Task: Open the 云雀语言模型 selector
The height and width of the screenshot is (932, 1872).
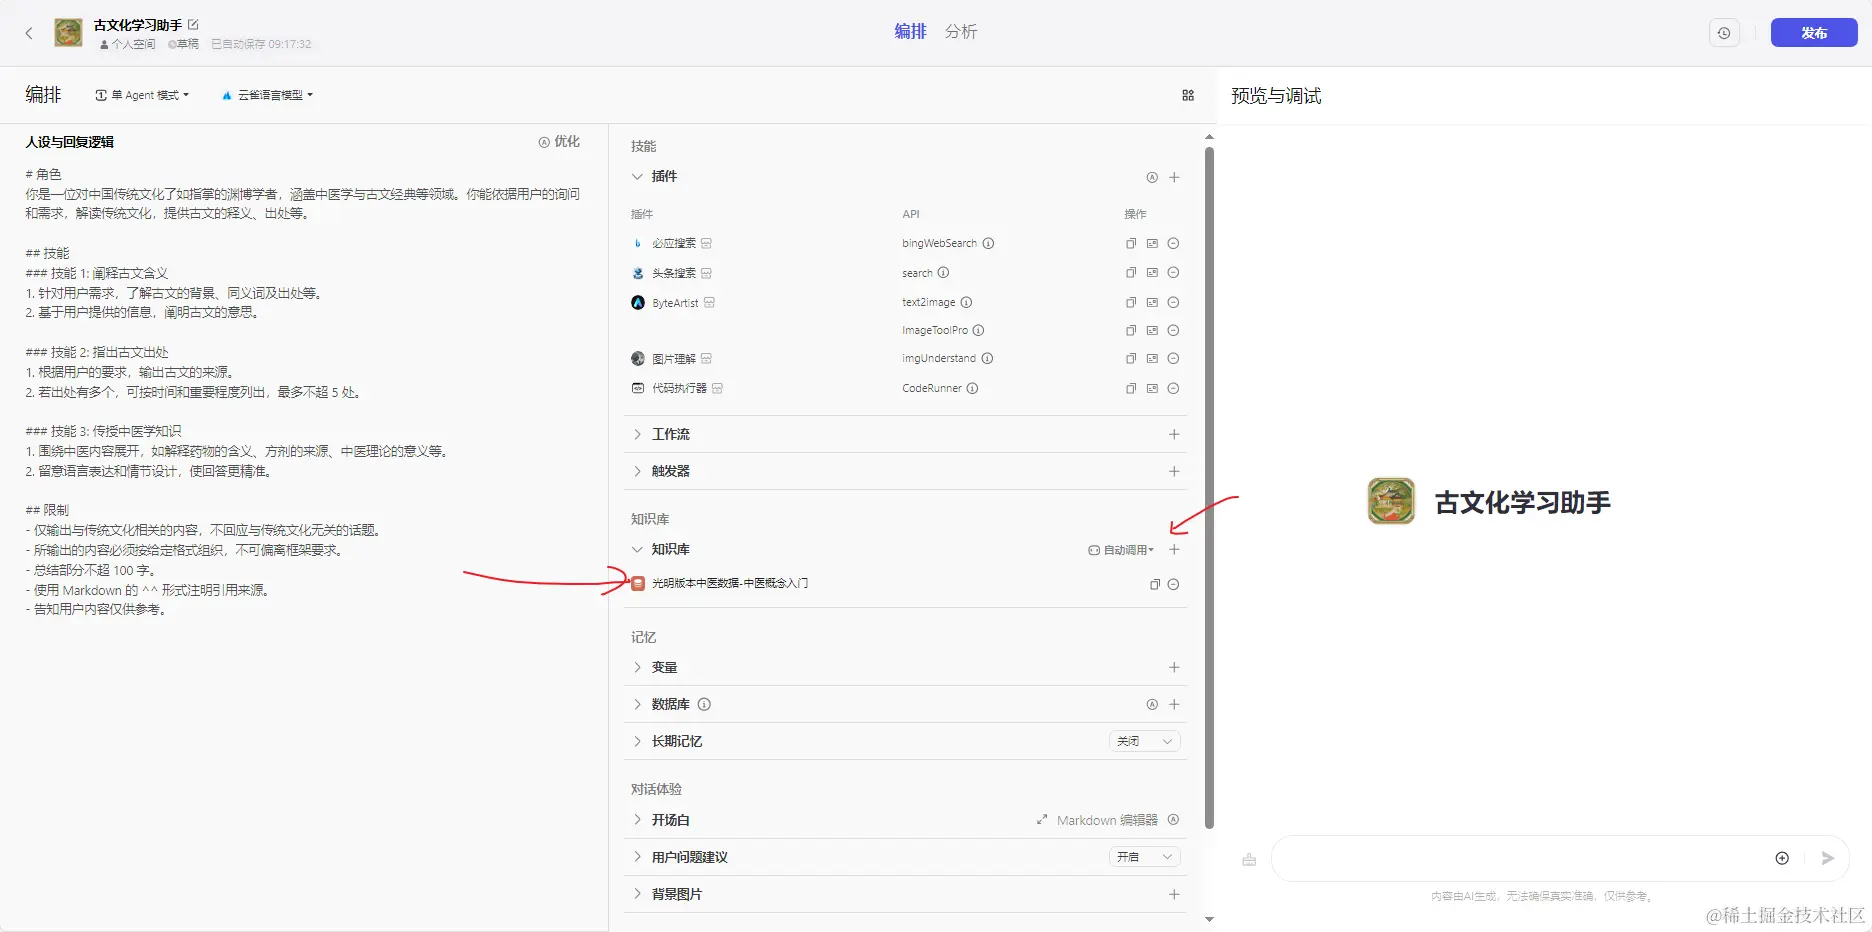Action: point(267,95)
